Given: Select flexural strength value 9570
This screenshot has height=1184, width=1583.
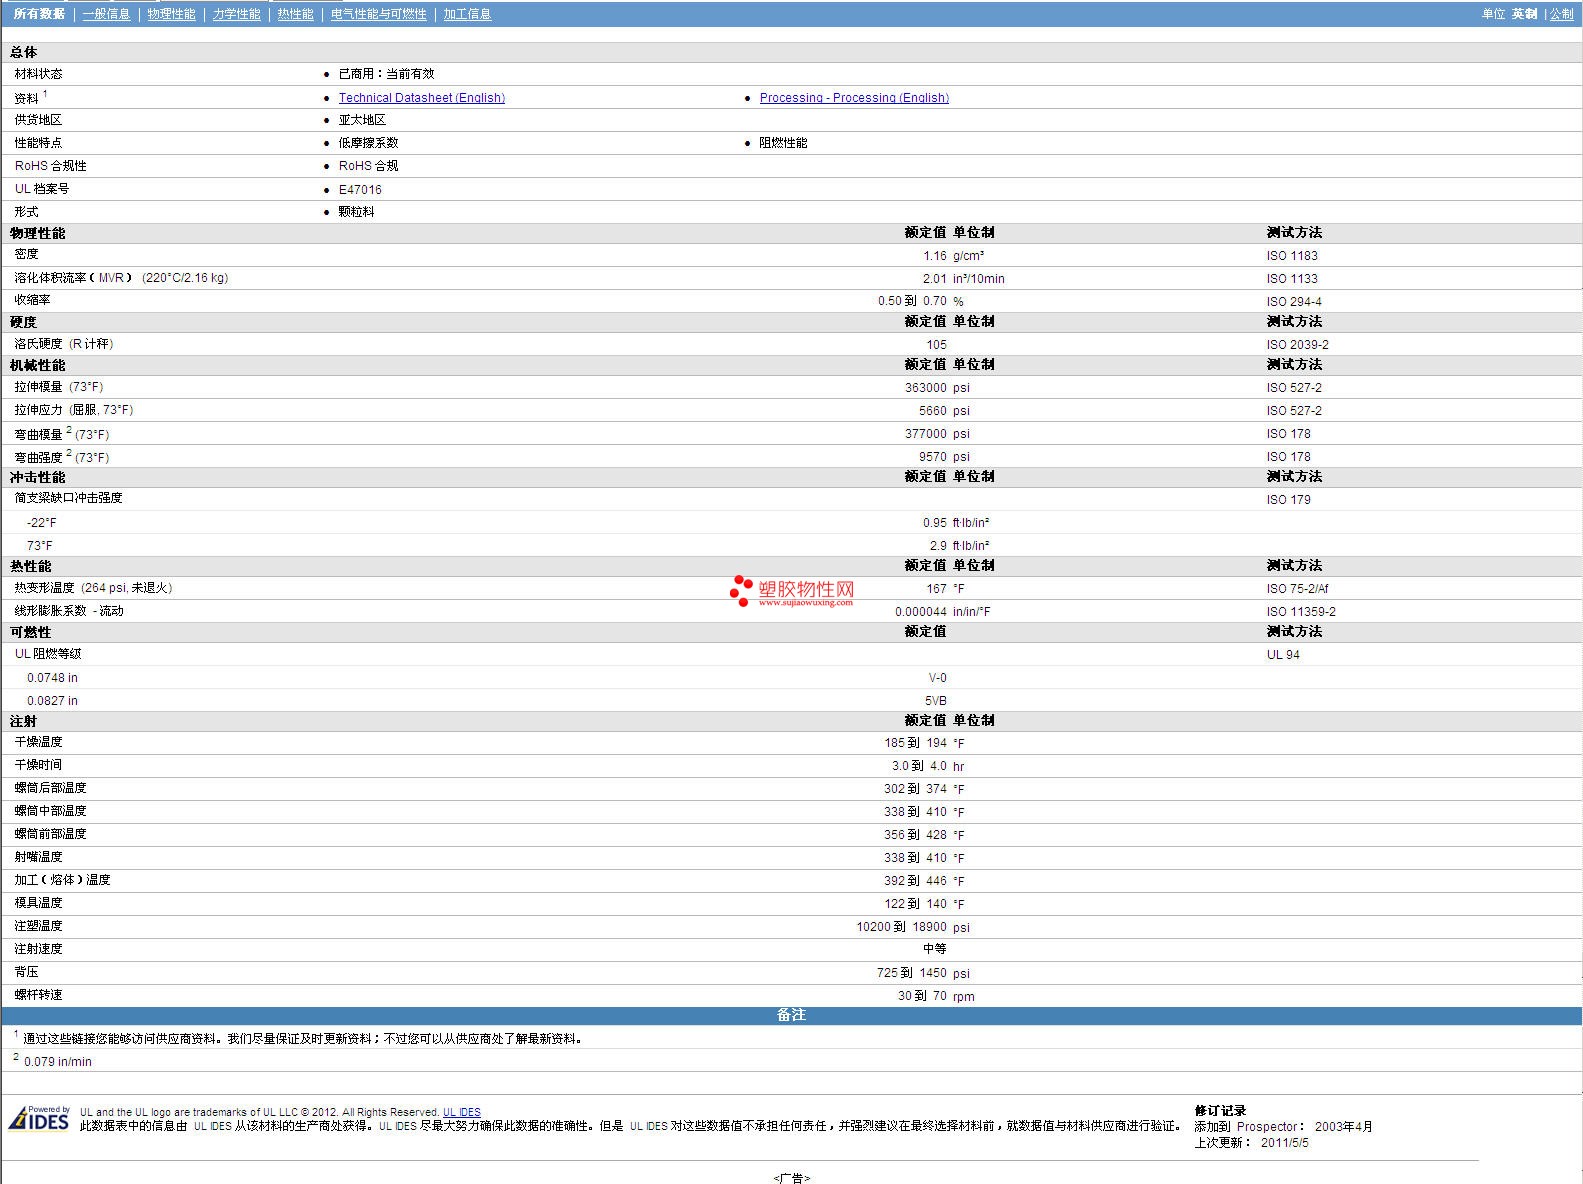Looking at the screenshot, I should pos(932,456).
